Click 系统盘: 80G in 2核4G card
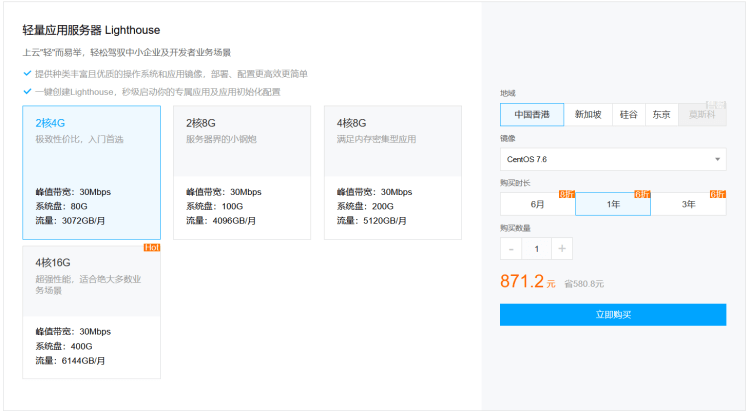The width and height of the screenshot is (750, 414). (x=62, y=207)
